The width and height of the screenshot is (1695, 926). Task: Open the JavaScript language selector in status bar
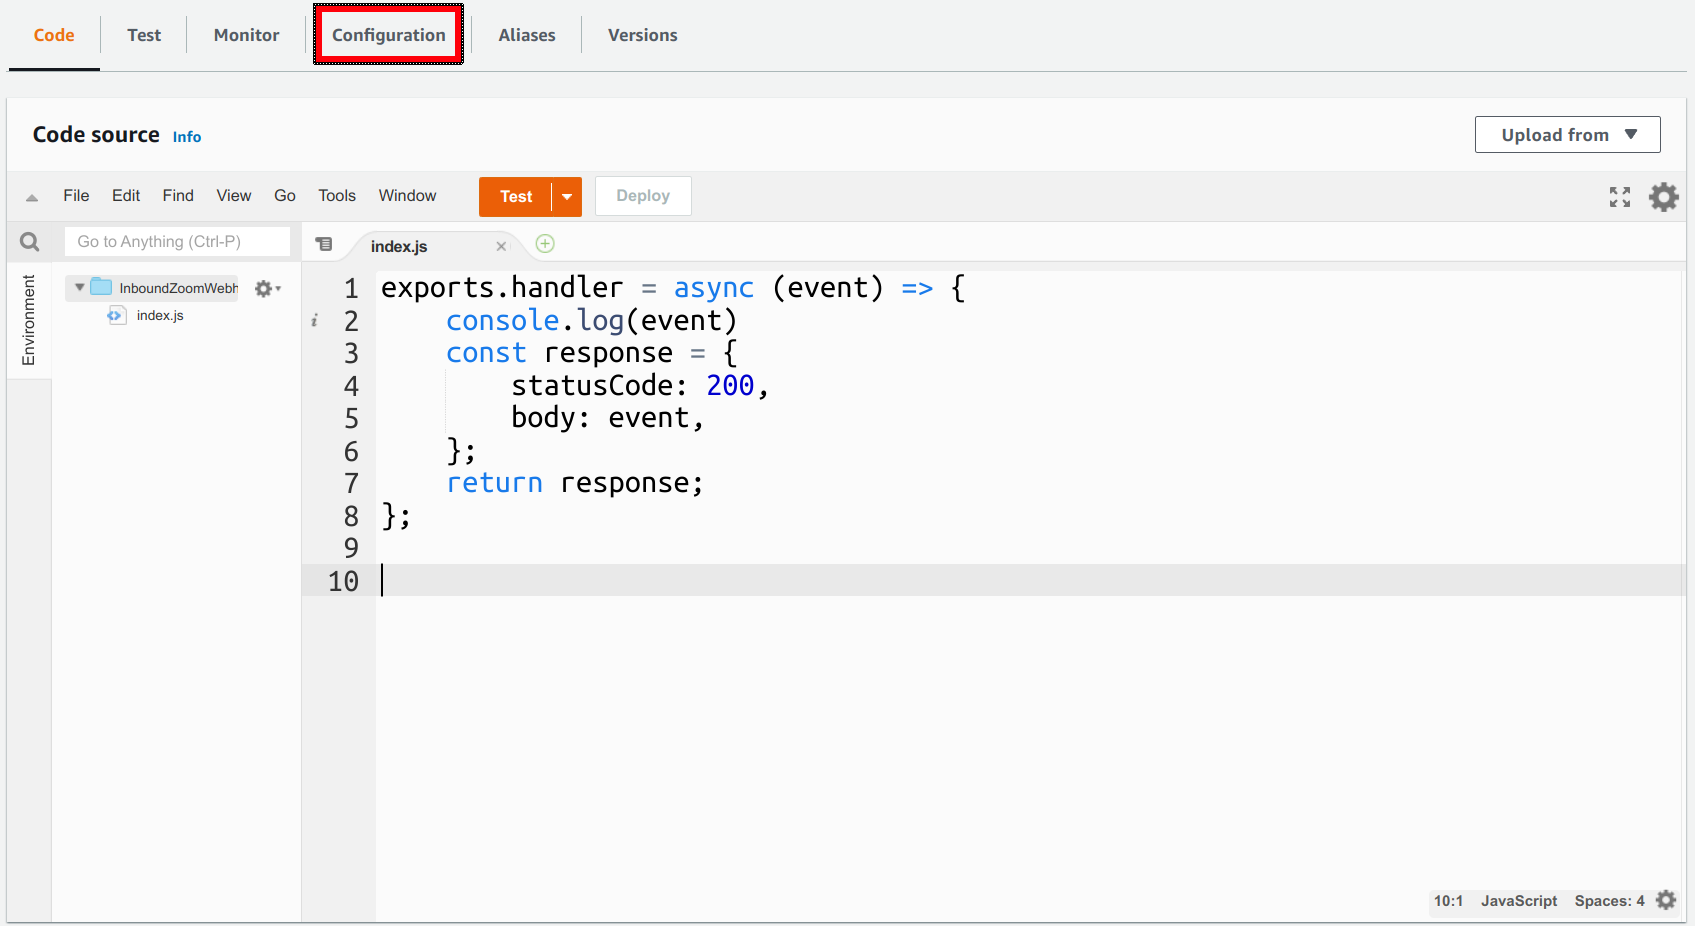point(1518,900)
